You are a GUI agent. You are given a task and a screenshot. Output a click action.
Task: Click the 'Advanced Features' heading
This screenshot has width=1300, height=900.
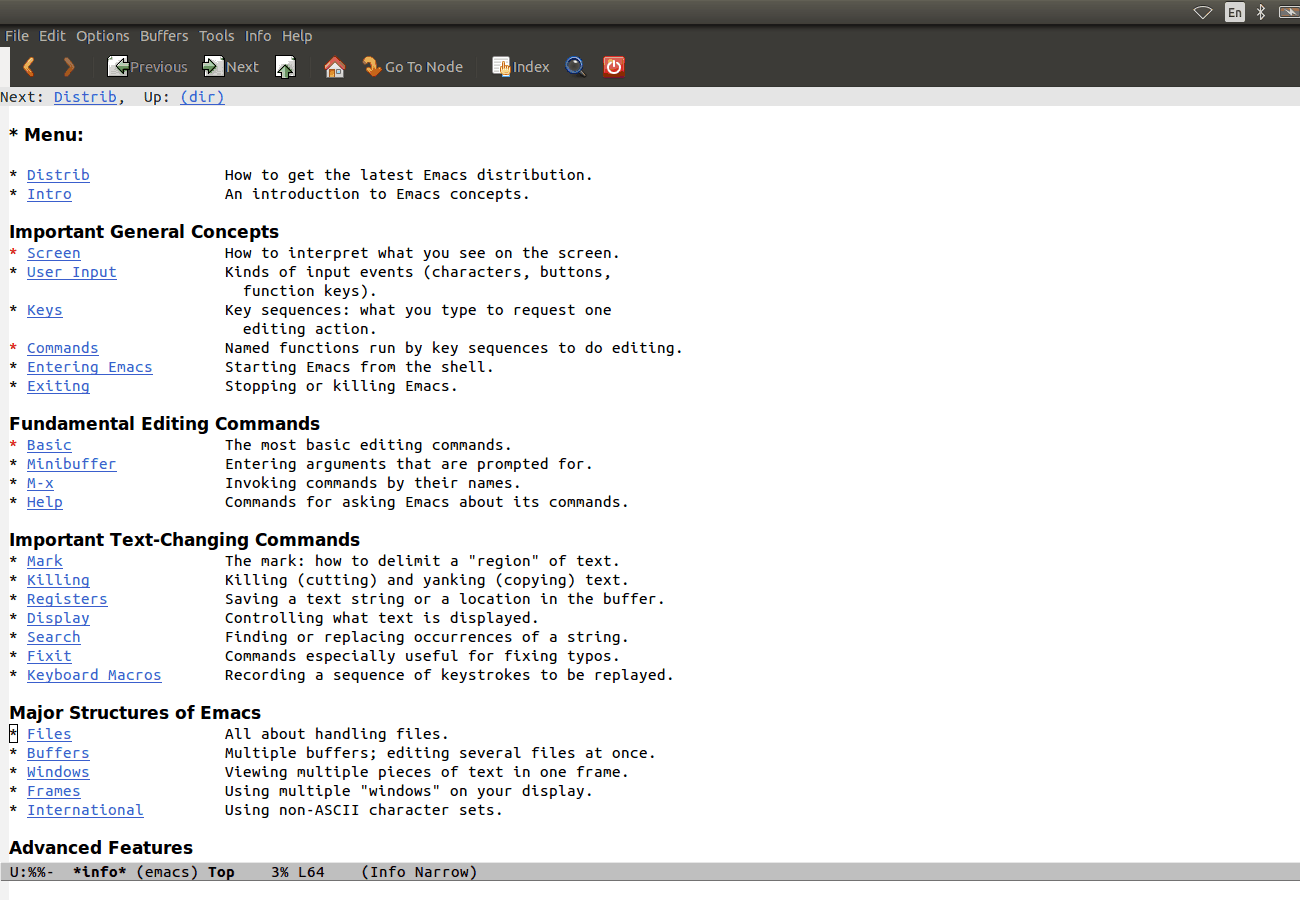click(101, 848)
